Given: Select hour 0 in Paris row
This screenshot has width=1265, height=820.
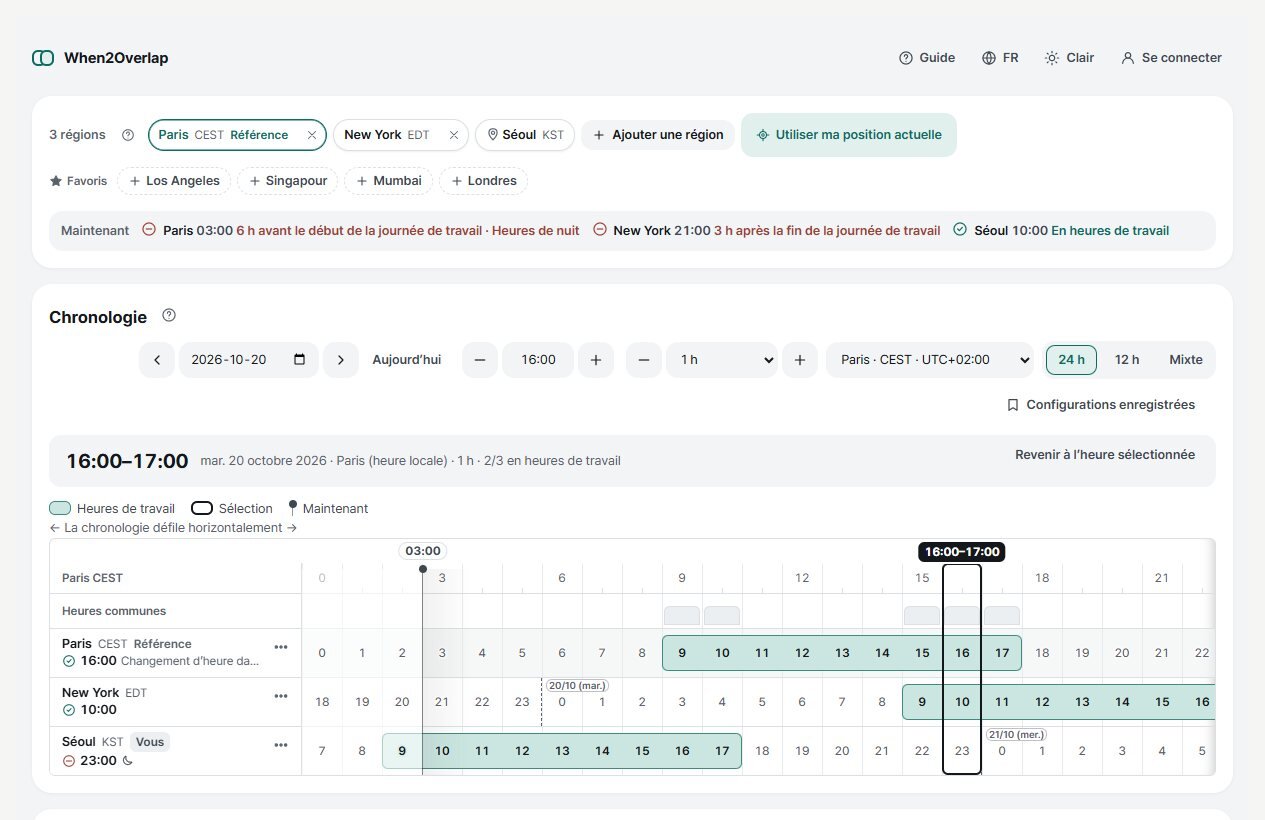Looking at the screenshot, I should 322,653.
